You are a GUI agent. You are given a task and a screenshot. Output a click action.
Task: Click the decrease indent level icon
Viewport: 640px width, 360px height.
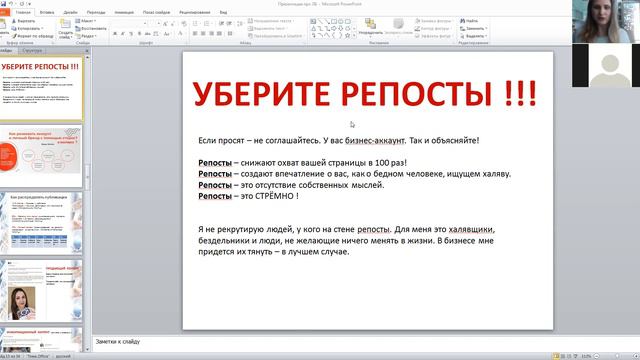click(221, 24)
